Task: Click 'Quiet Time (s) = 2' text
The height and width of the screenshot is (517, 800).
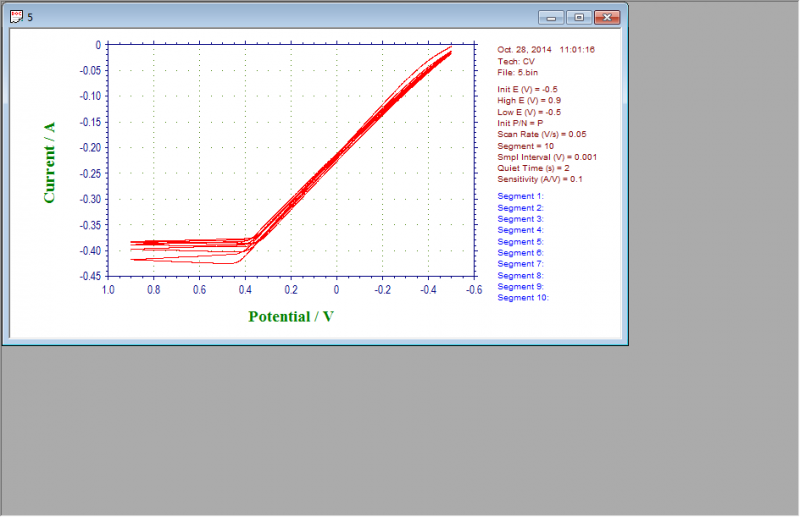Action: (534, 168)
